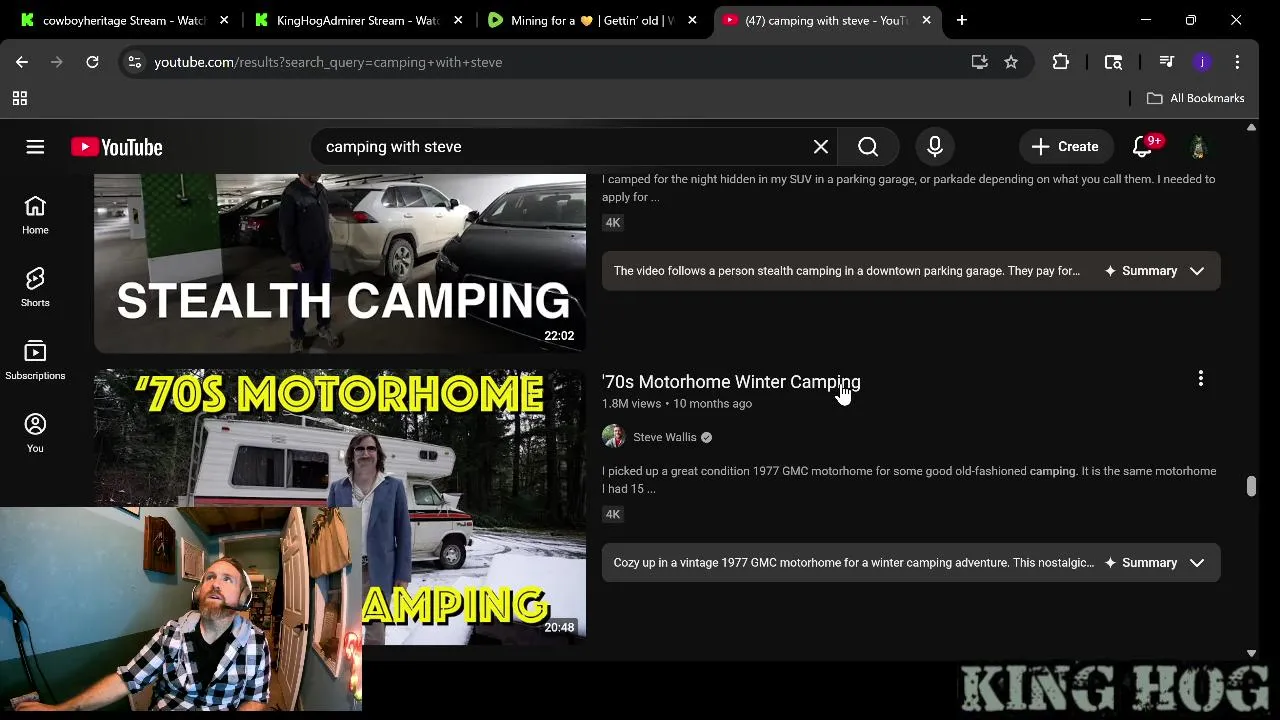
Task: Switch to cowboyheritage Stream tab
Action: (x=124, y=20)
